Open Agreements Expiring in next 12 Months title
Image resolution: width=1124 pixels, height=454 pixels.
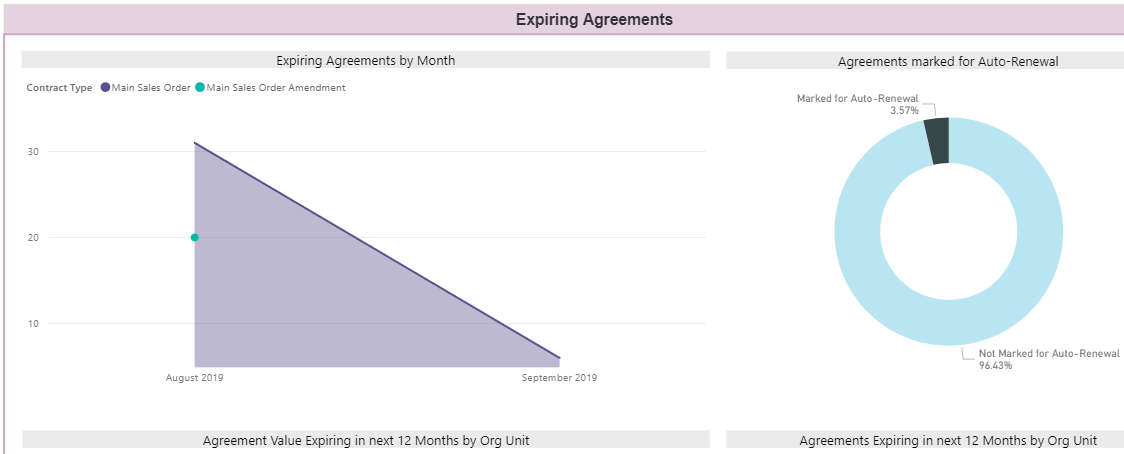(948, 440)
